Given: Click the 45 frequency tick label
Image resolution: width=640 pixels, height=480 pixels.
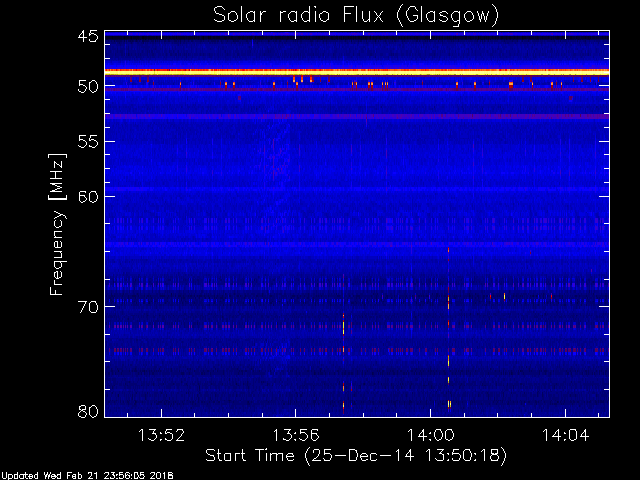Looking at the screenshot, I should pos(88,36).
